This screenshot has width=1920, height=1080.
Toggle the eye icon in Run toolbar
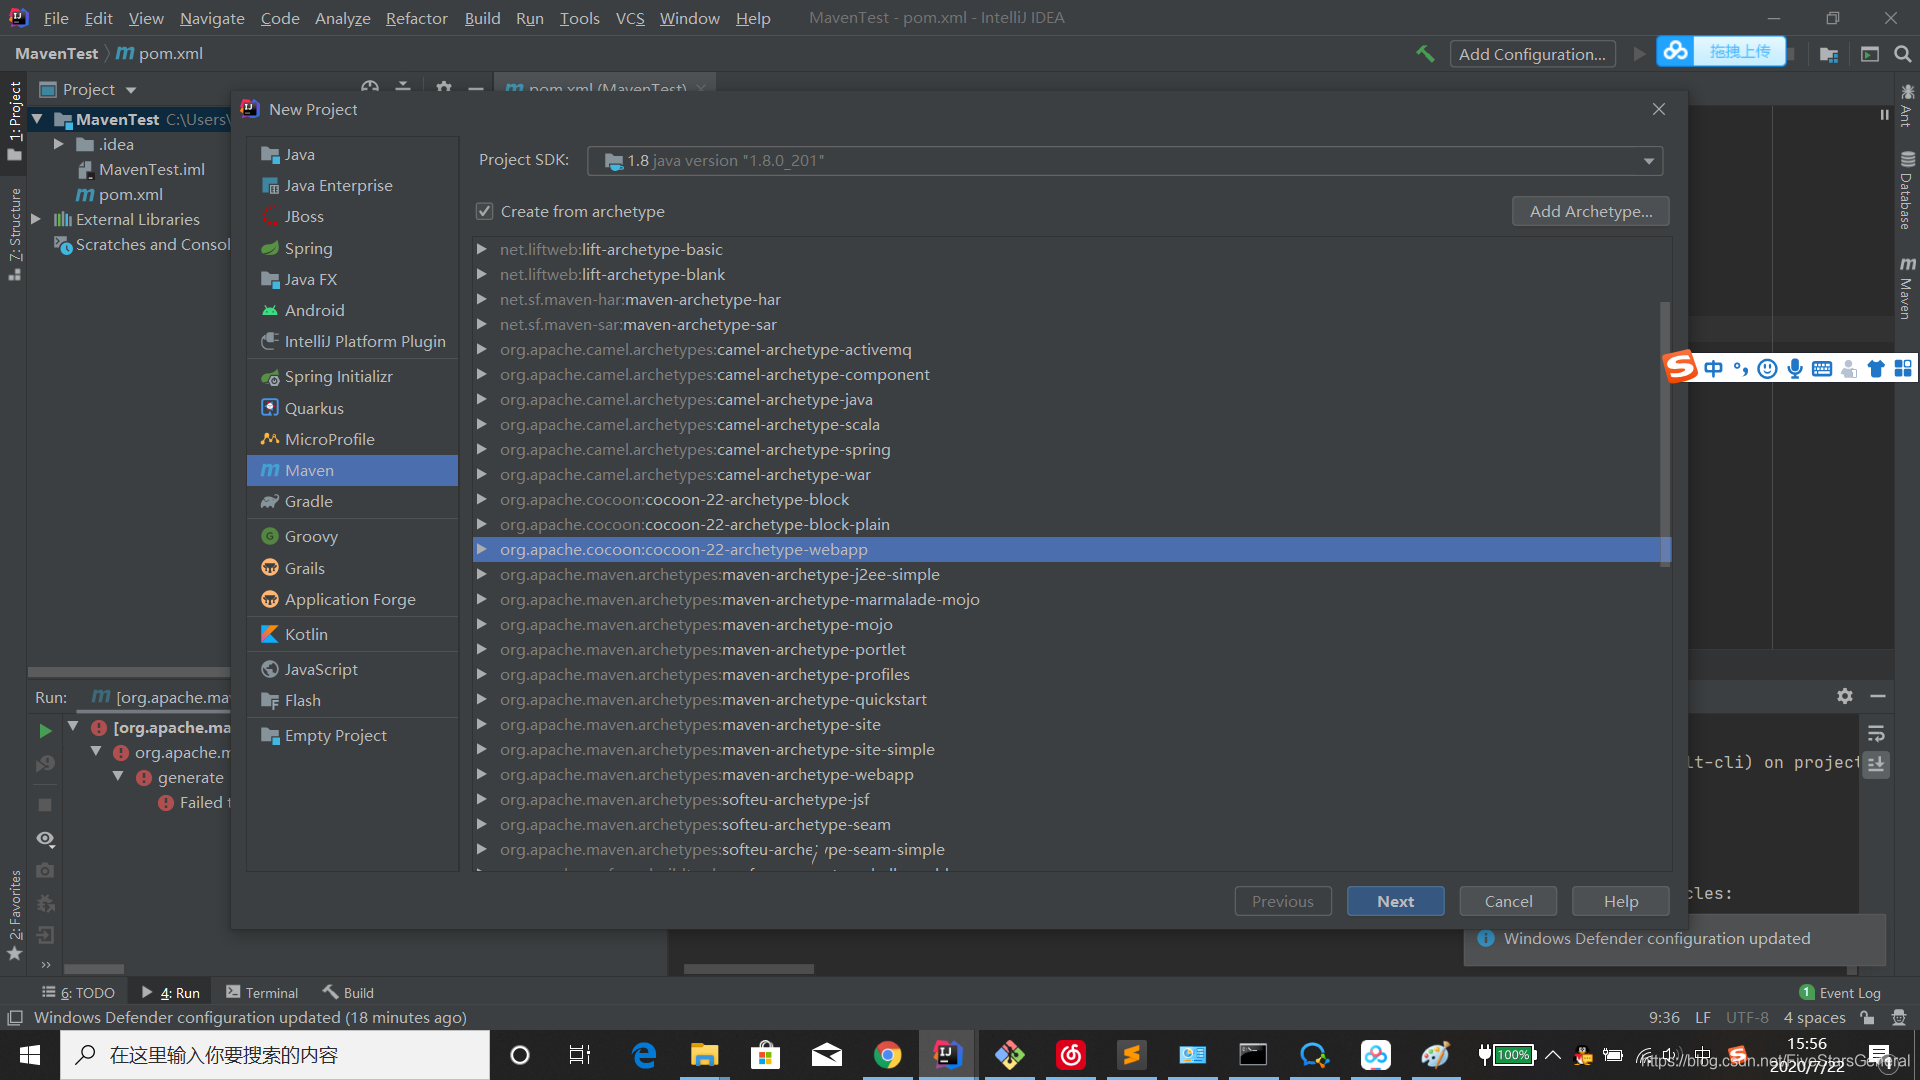pos(45,839)
